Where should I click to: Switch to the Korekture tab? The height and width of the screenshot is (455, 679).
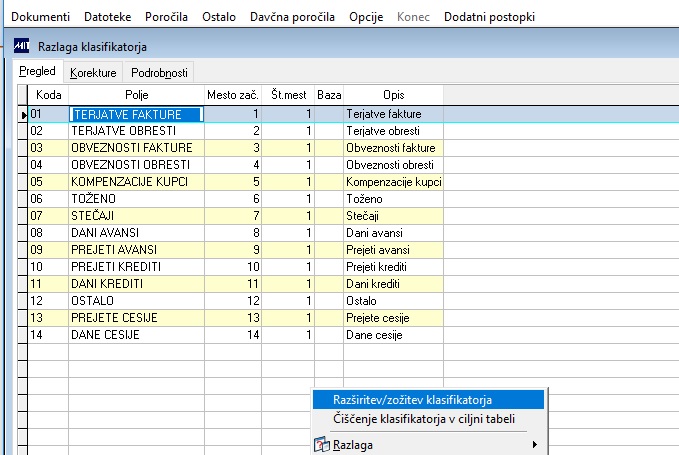pyautogui.click(x=93, y=73)
